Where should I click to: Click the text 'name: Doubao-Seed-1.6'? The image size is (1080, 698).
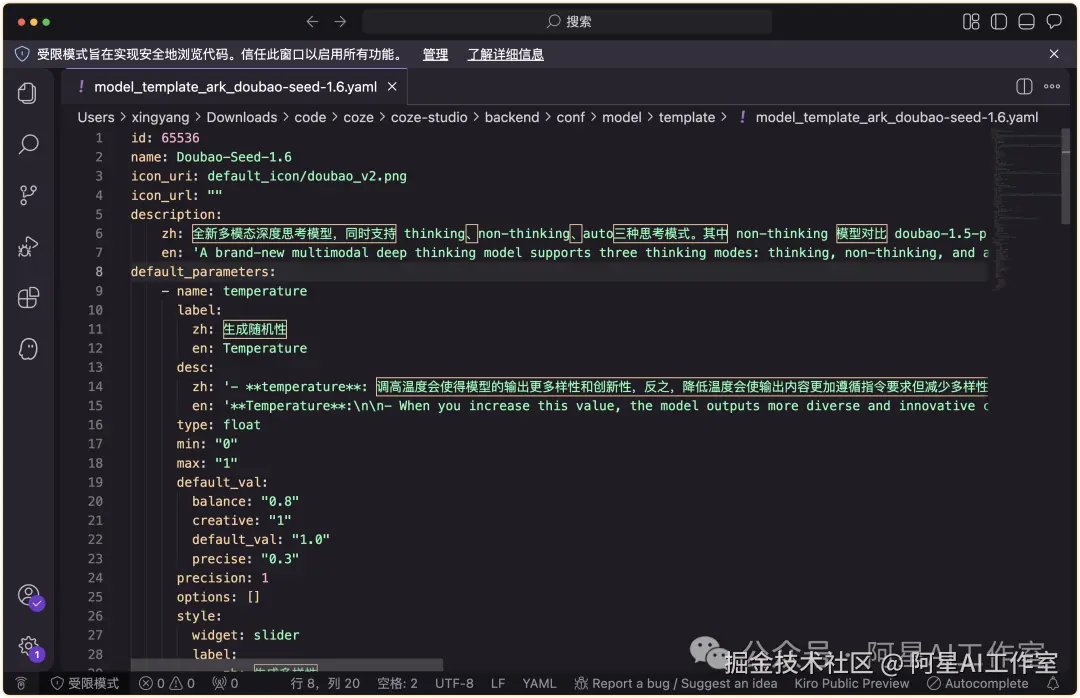tap(211, 157)
